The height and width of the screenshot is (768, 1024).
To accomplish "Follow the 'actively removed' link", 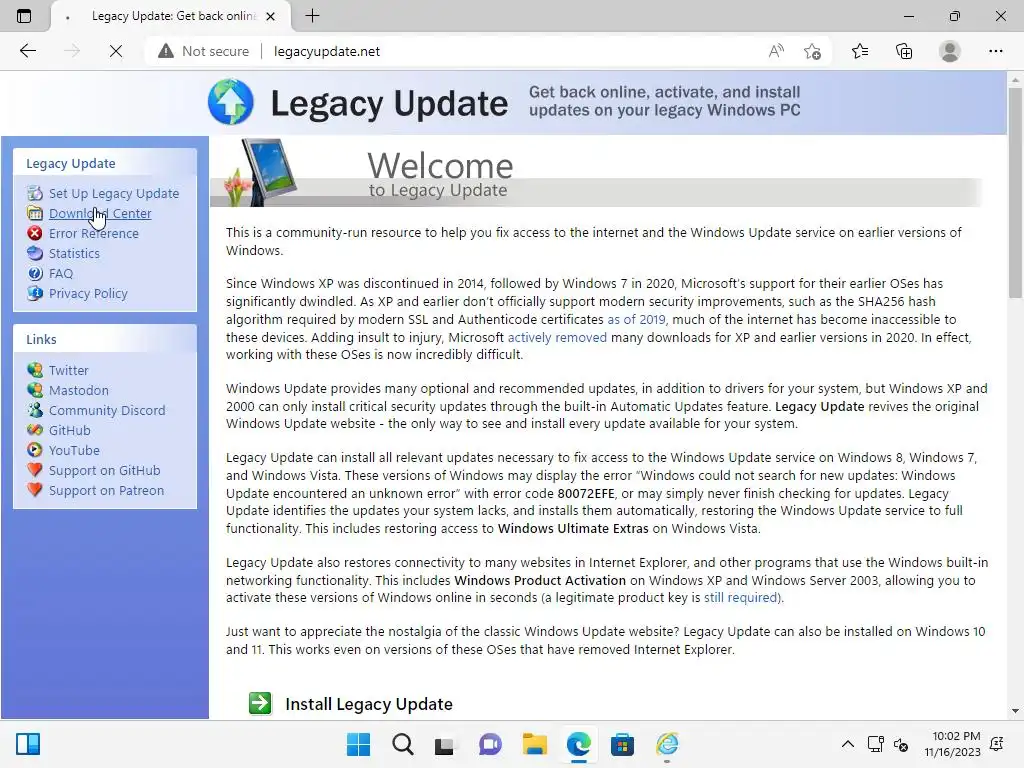I will (557, 337).
